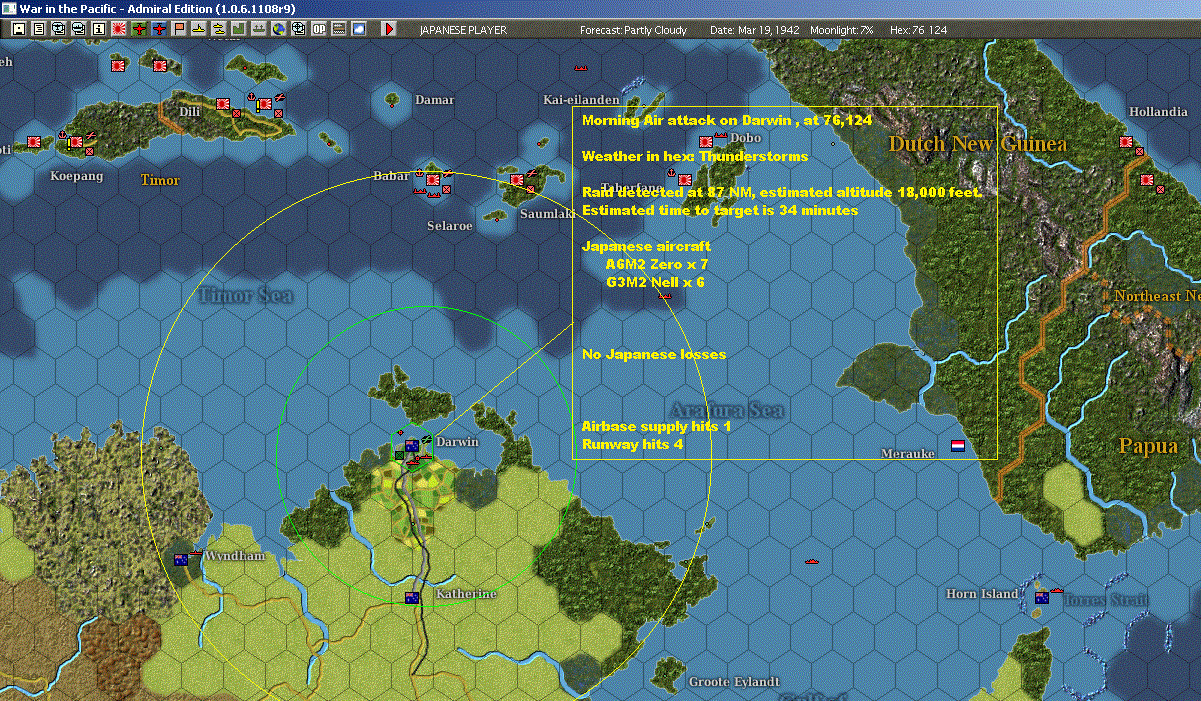
Task: Select the Australian flag at Darwin base
Action: point(411,445)
